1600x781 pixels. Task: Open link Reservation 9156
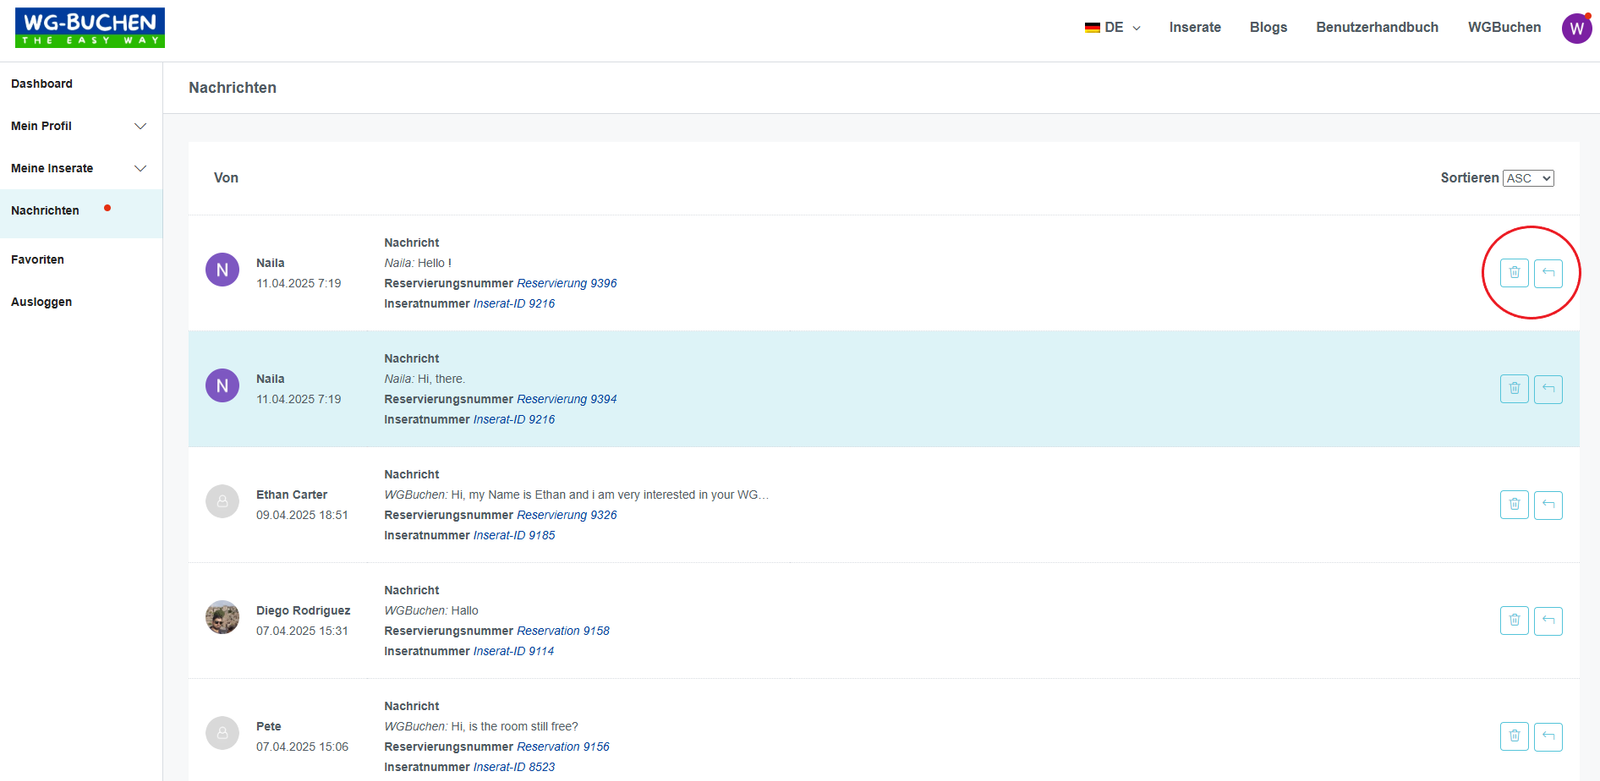point(563,747)
